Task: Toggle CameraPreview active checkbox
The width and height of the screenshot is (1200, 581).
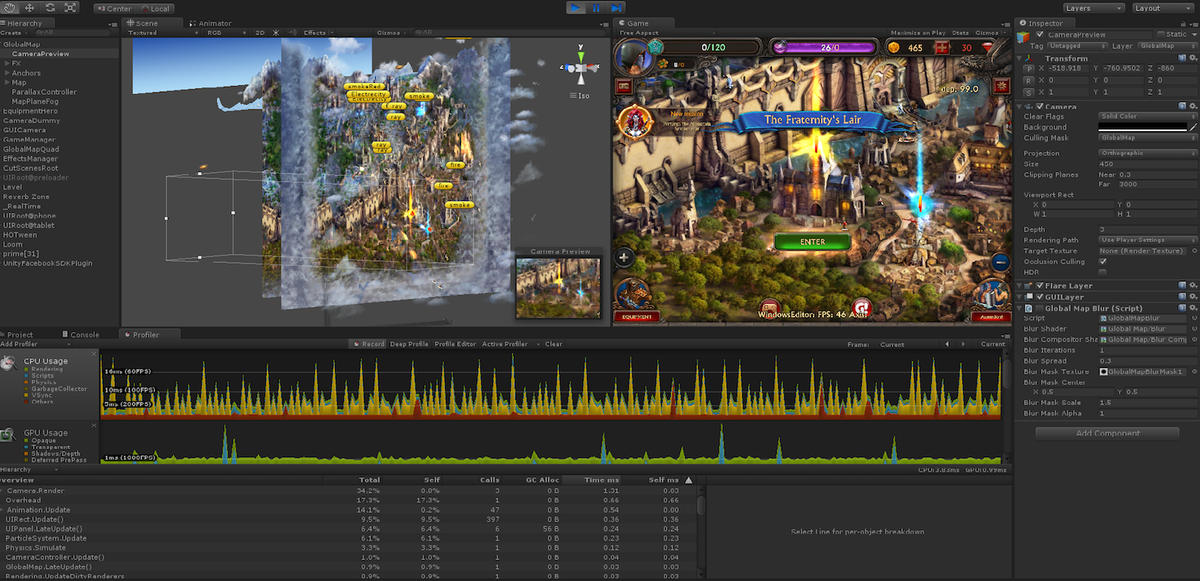Action: pyautogui.click(x=1040, y=36)
